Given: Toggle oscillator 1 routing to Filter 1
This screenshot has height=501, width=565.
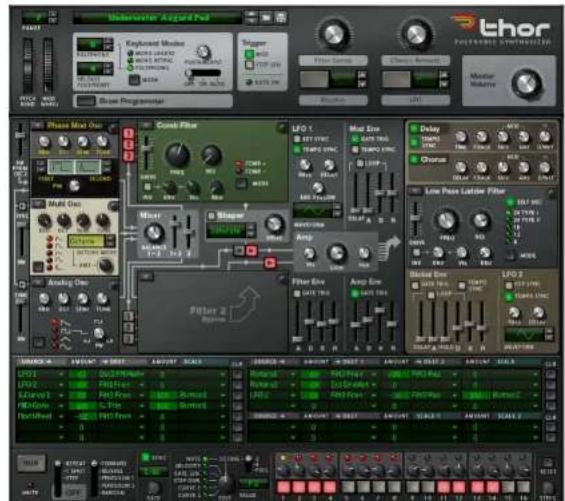Looking at the screenshot, I should pos(129,134).
